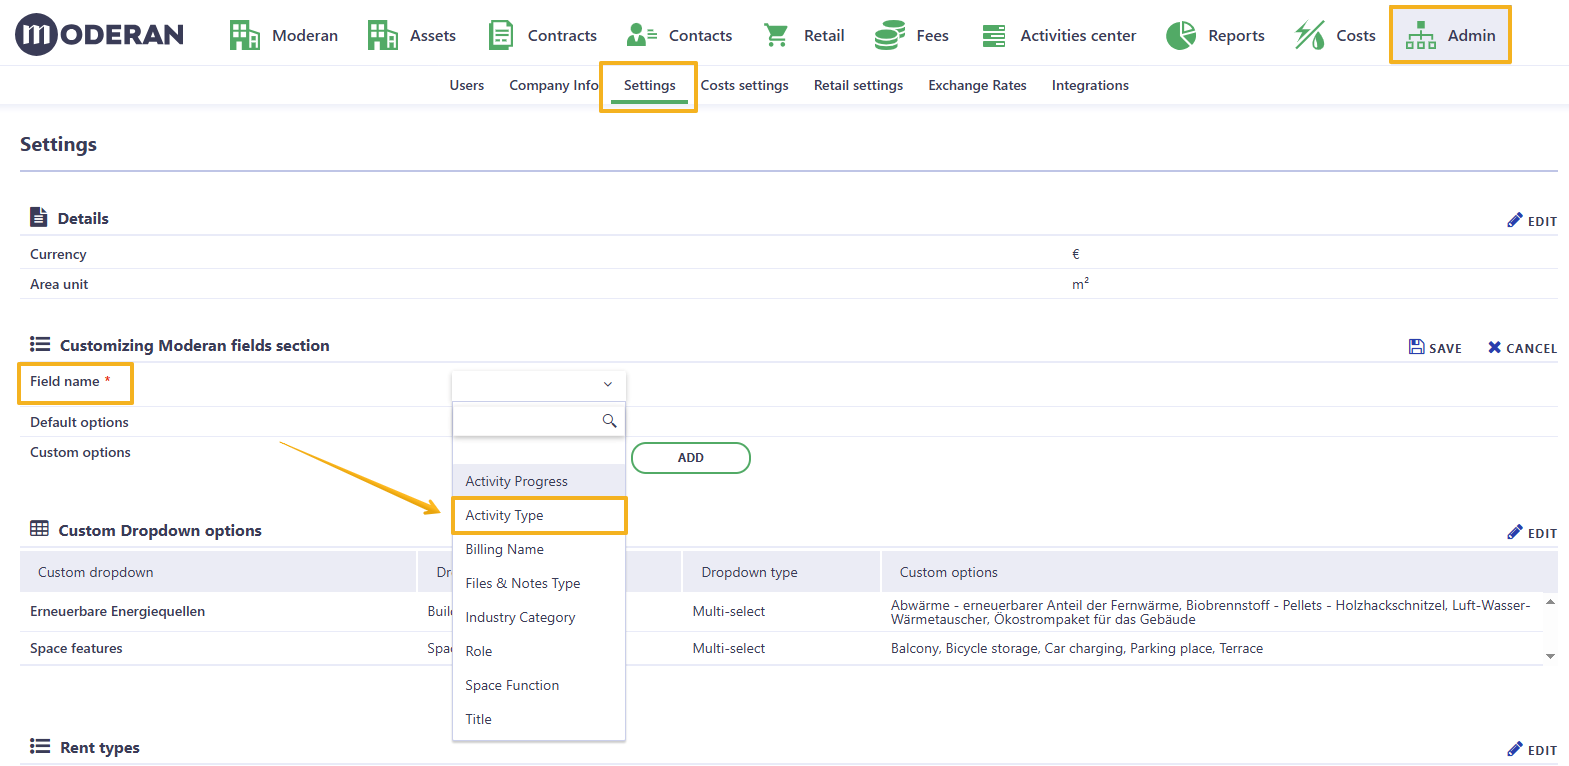Image resolution: width=1569 pixels, height=766 pixels.
Task: Choose Files & Notes Type option
Action: click(x=539, y=583)
